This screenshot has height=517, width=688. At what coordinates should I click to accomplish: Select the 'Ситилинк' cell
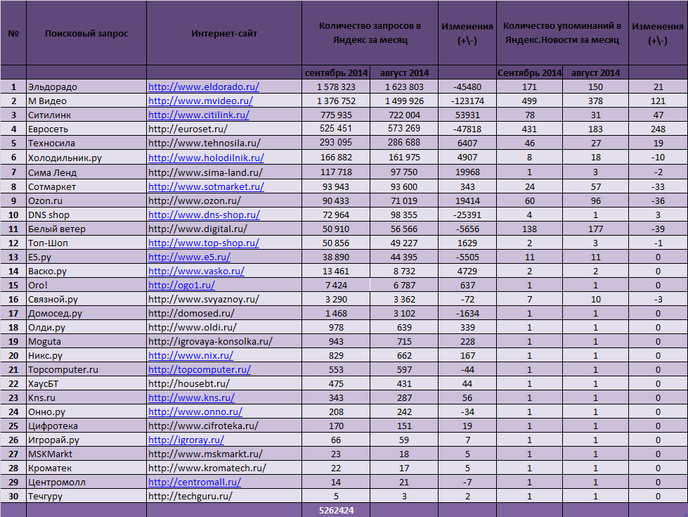coord(86,115)
